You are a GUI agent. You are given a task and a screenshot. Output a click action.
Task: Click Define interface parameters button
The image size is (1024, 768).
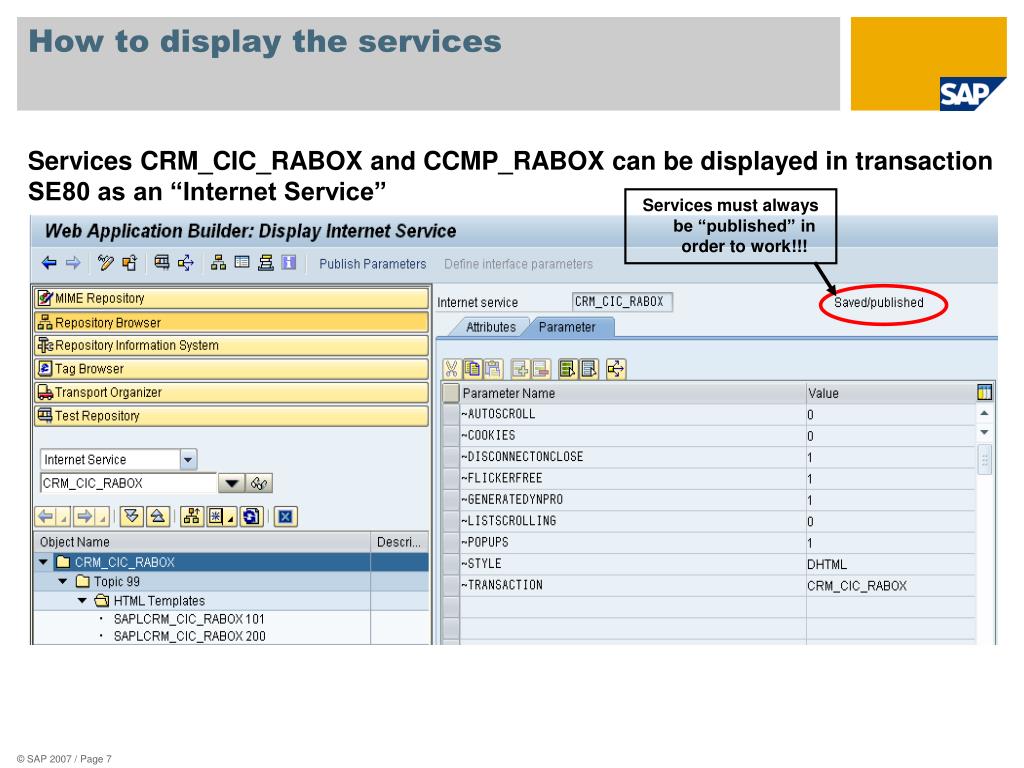point(519,264)
